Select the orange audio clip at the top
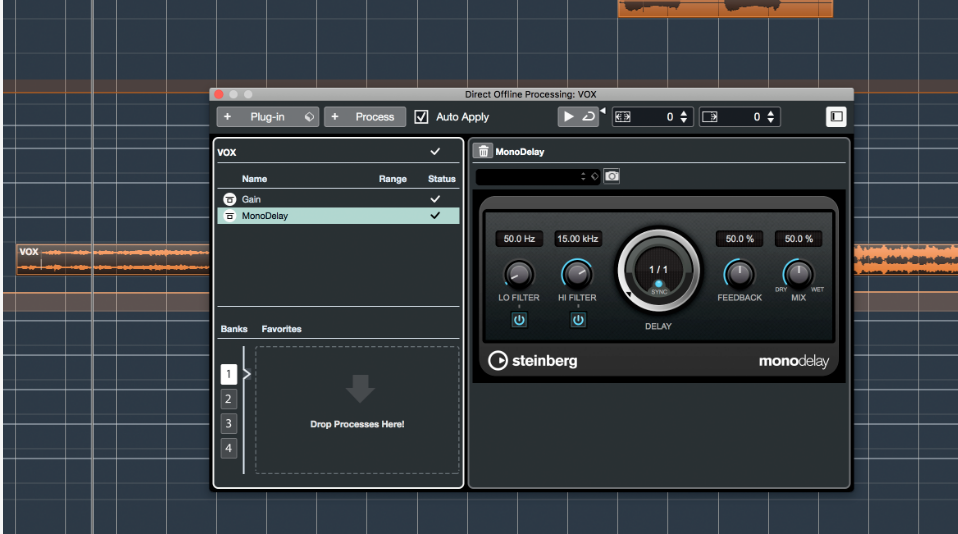 (x=725, y=8)
